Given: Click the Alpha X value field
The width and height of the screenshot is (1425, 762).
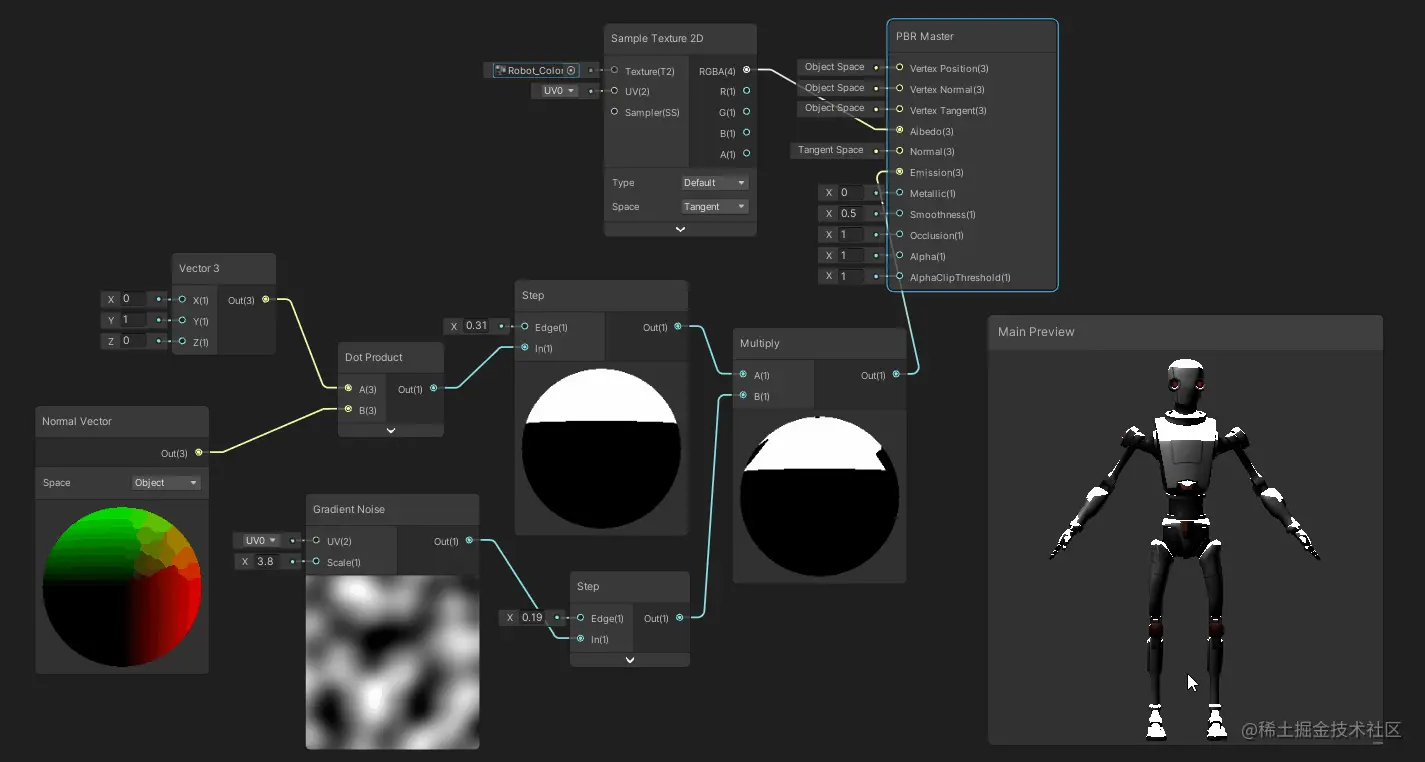Looking at the screenshot, I should (851, 256).
